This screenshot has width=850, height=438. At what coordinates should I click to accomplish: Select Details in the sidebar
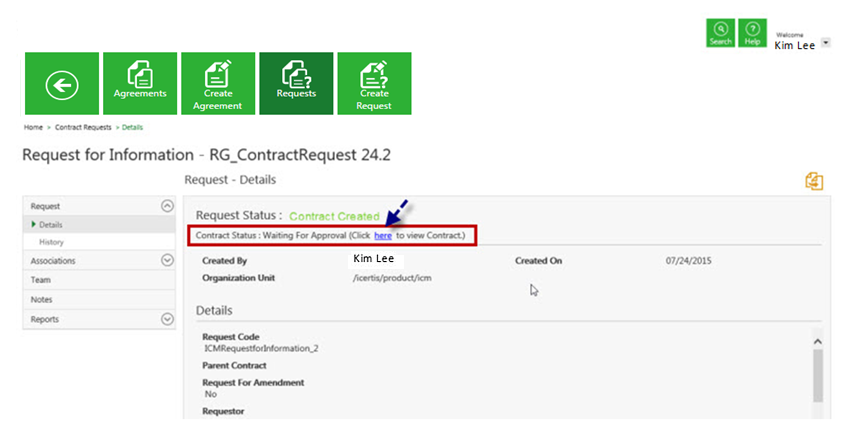tap(51, 225)
